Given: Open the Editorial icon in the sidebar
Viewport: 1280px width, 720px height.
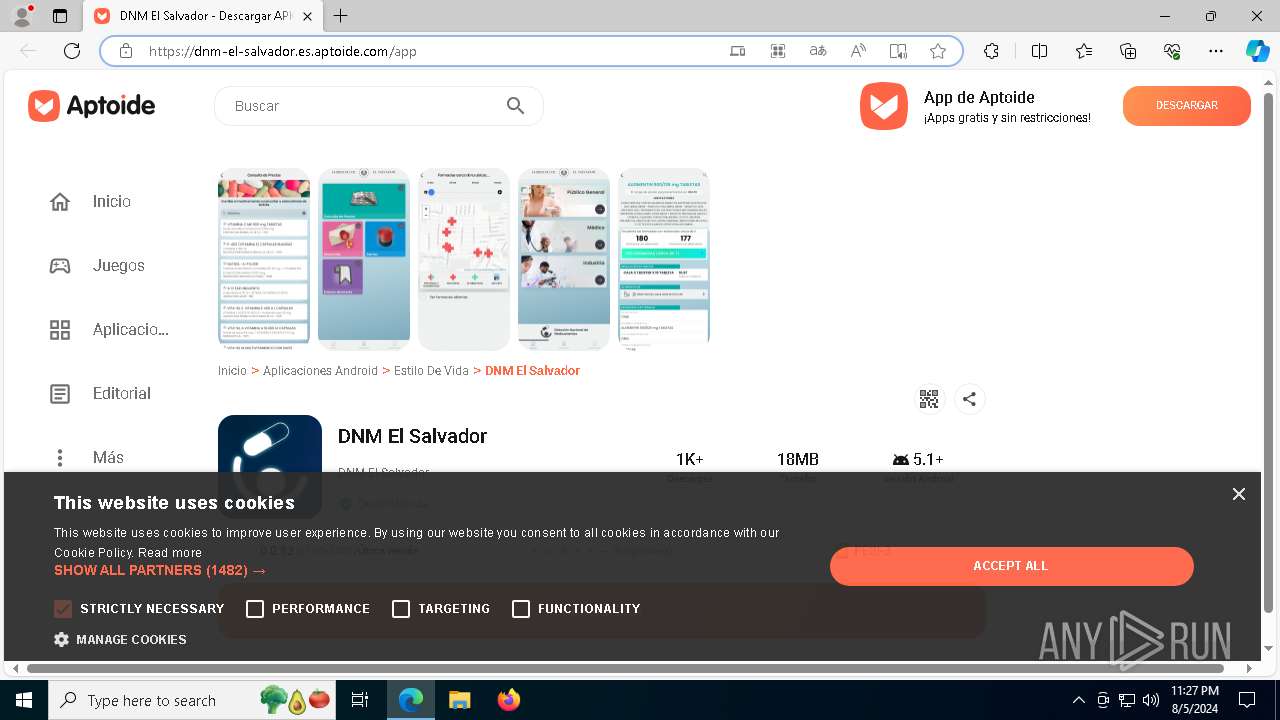Looking at the screenshot, I should coord(60,393).
